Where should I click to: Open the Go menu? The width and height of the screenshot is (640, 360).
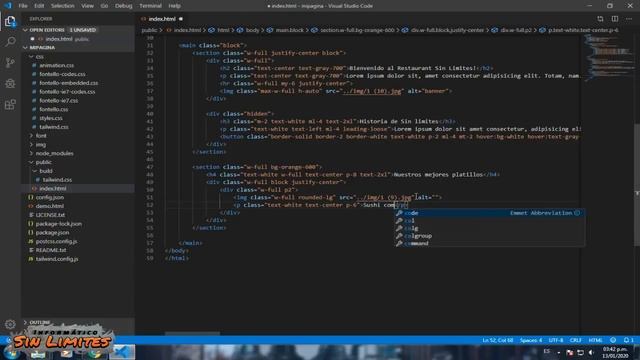pos(104,6)
